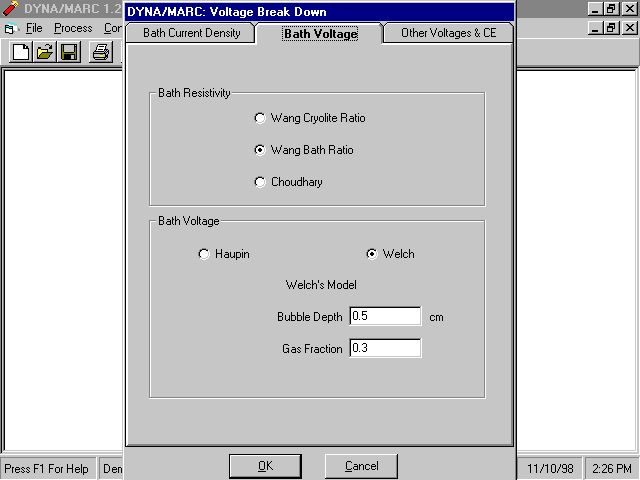Switch to Bath Current Density tab
The image size is (640, 480).
191,33
